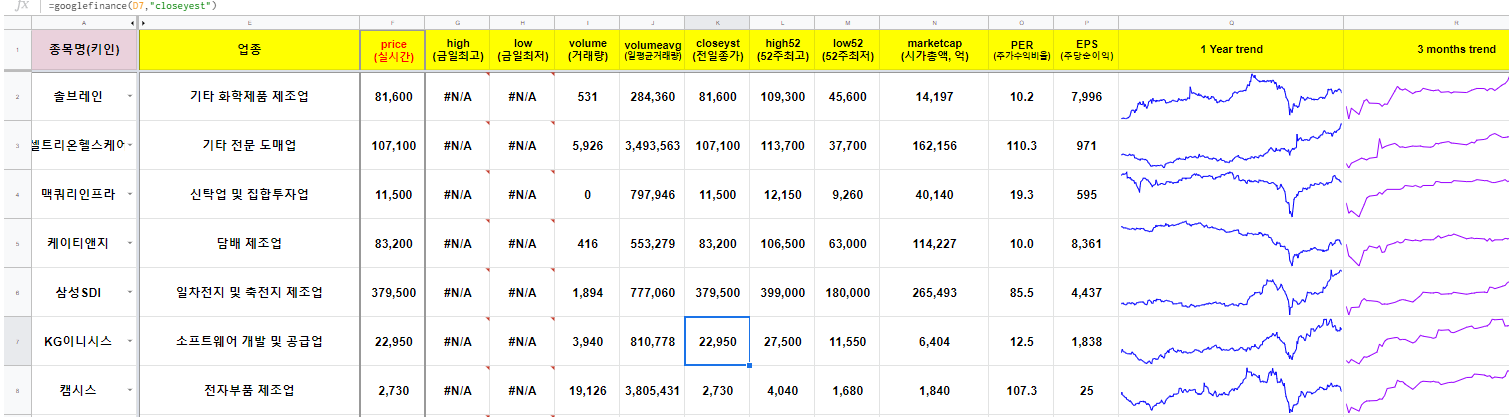The height and width of the screenshot is (418, 1509).
Task: Select column F header
Action: (x=392, y=22)
